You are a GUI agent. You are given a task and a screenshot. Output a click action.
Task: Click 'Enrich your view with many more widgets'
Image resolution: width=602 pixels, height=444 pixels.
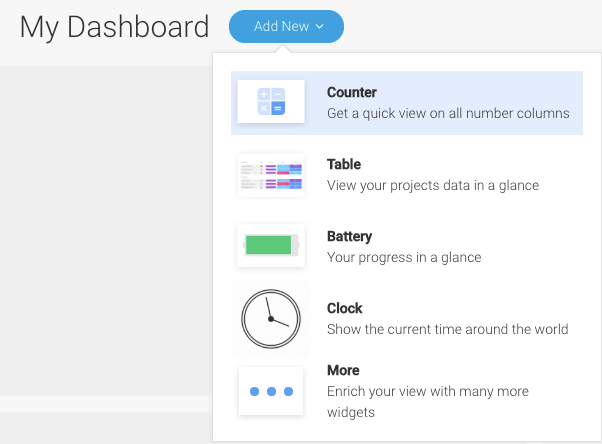click(x=428, y=402)
